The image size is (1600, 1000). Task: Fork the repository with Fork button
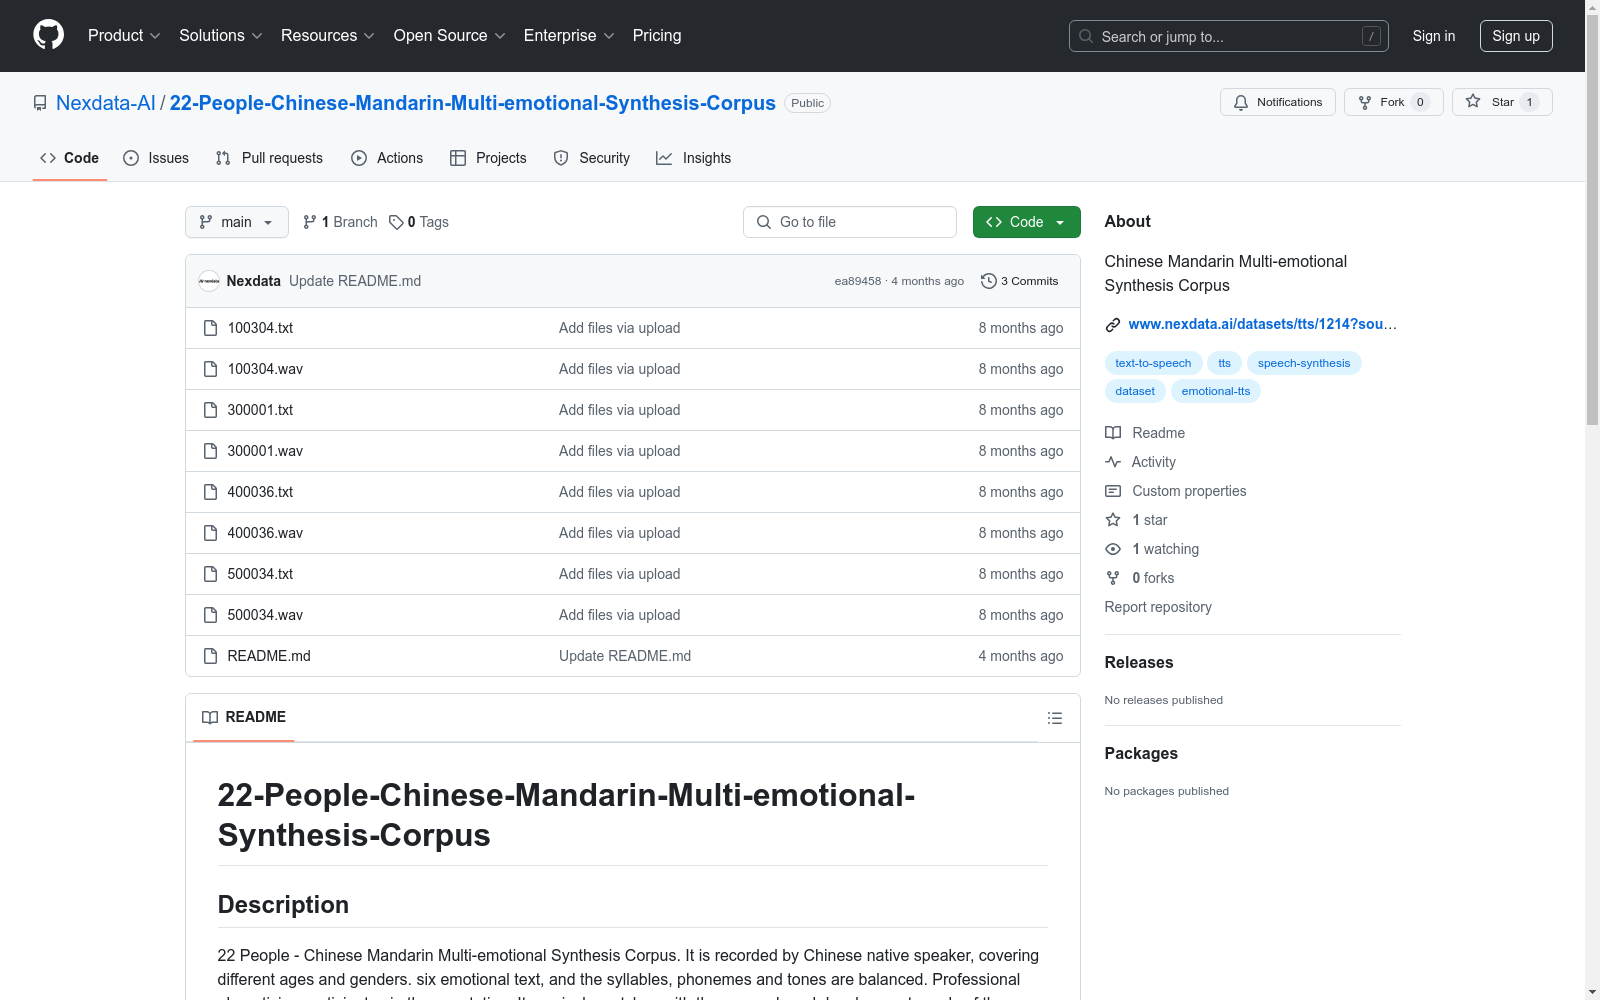(x=1393, y=102)
